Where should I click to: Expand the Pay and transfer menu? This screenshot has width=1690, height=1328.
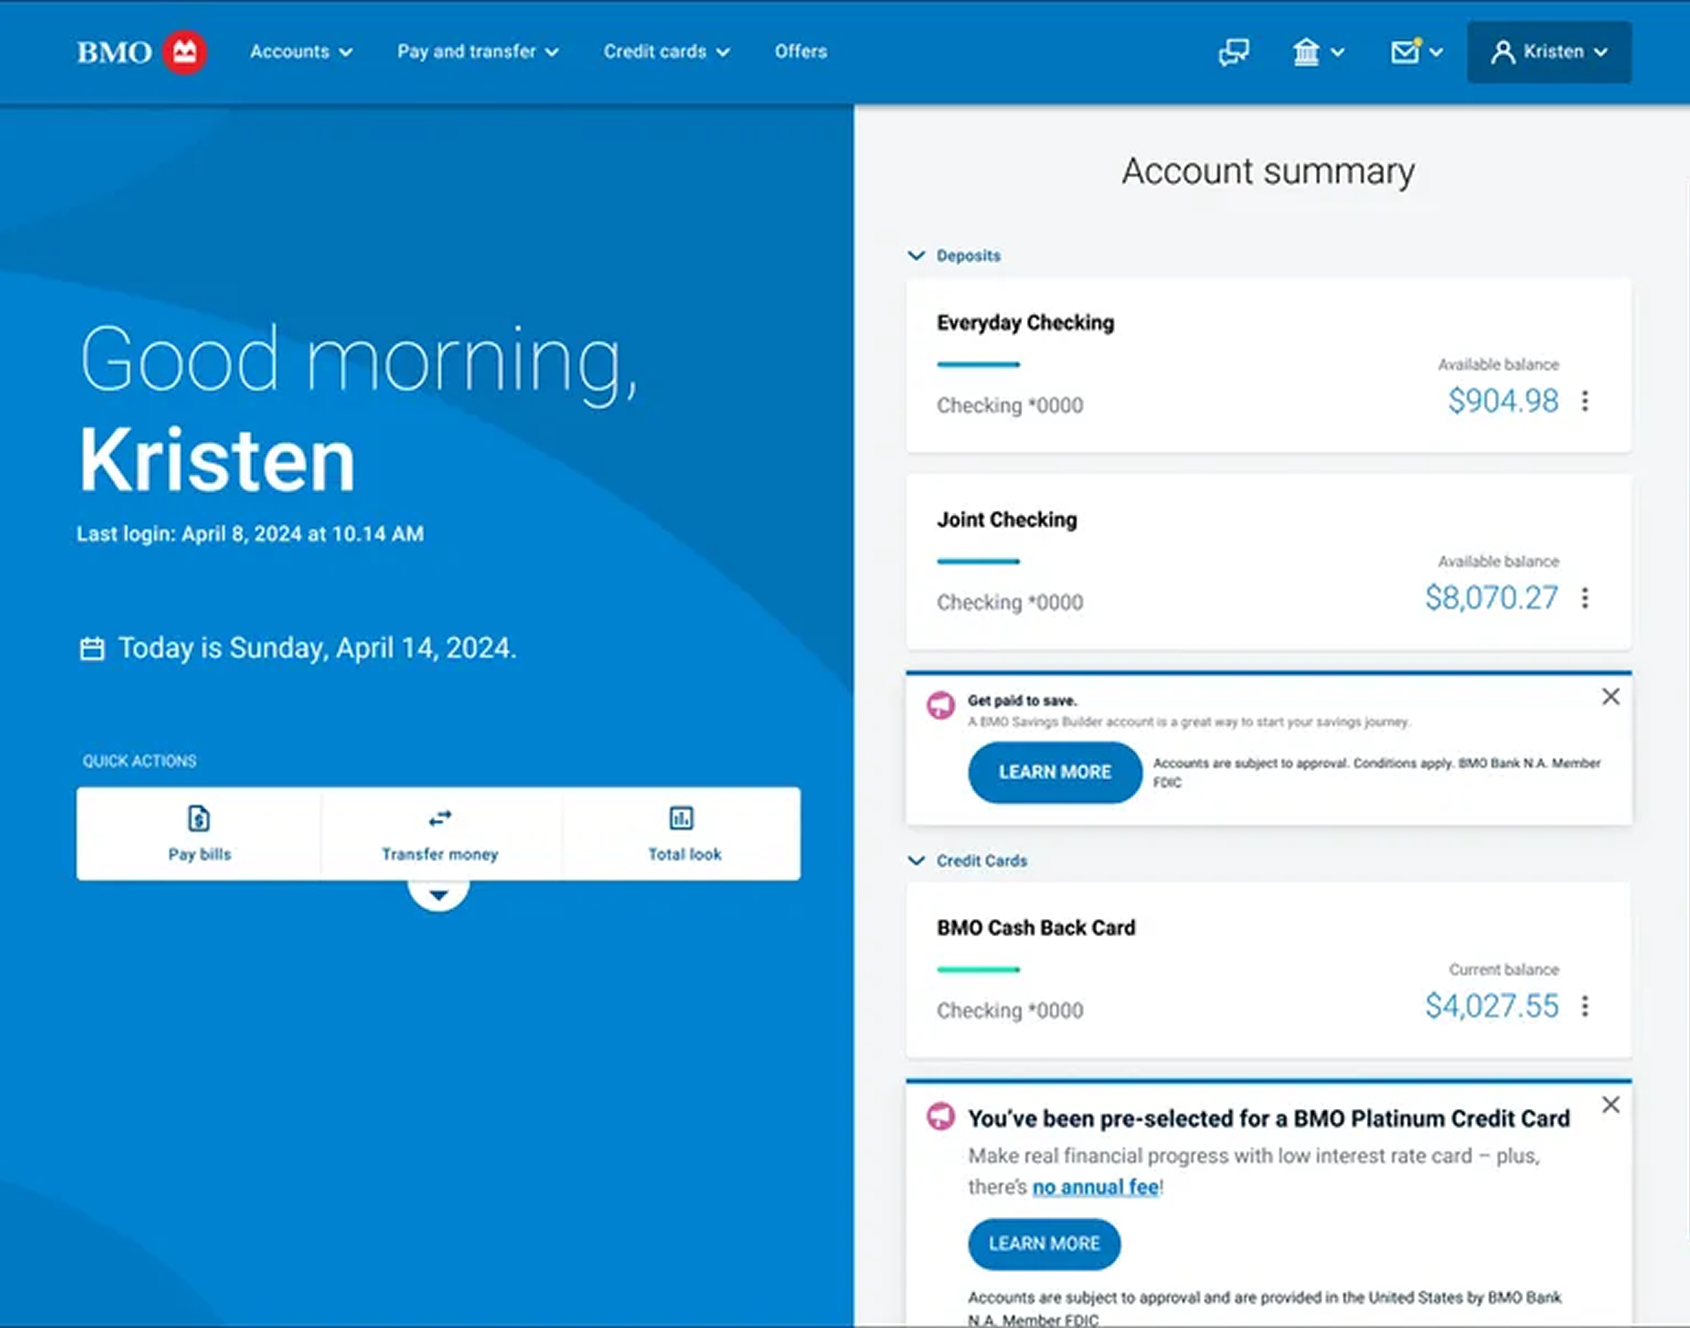[x=478, y=52]
